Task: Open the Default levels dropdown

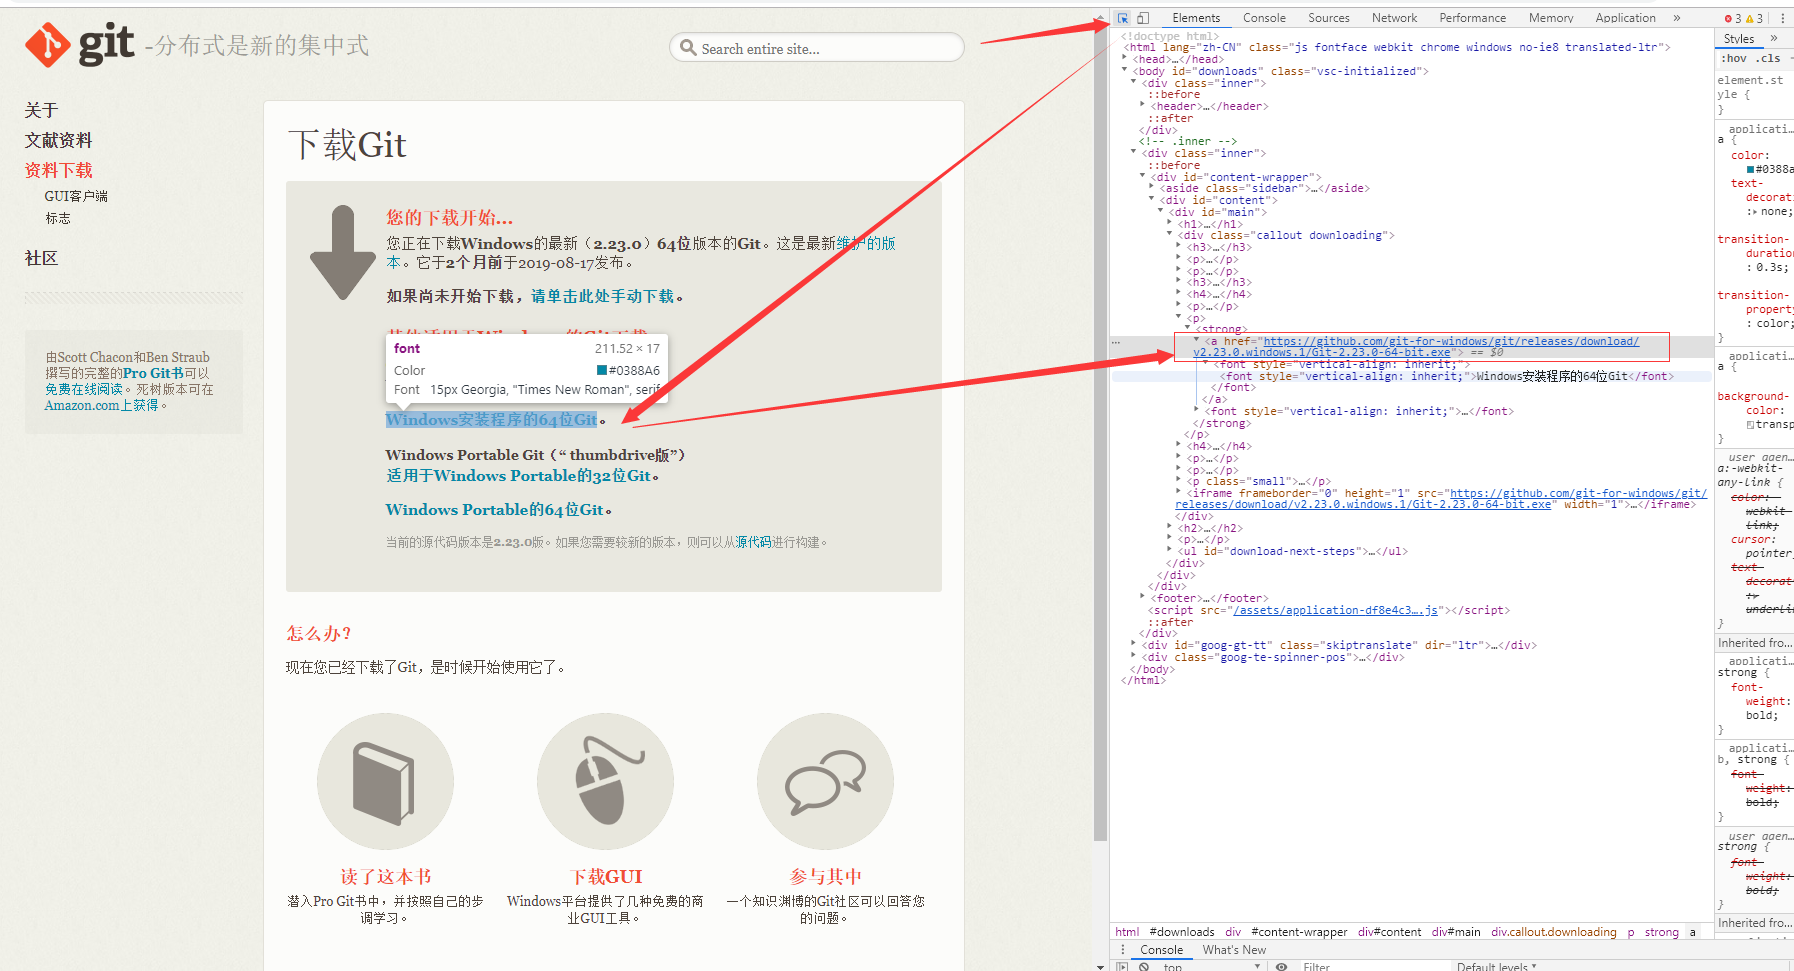Action: pos(1496,967)
